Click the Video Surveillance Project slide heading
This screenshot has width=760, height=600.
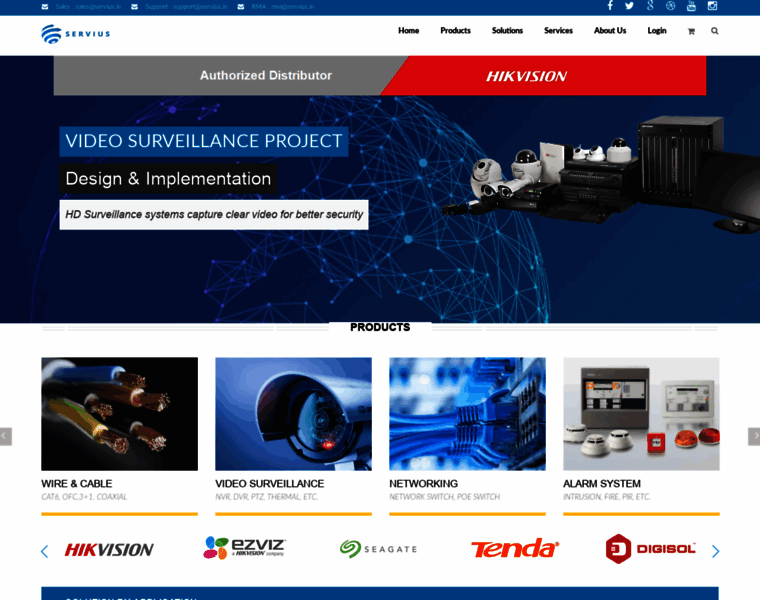click(204, 141)
